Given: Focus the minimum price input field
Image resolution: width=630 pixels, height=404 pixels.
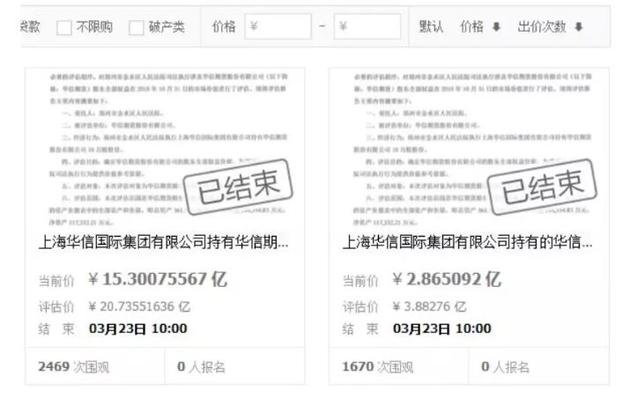Looking at the screenshot, I should (x=278, y=27).
